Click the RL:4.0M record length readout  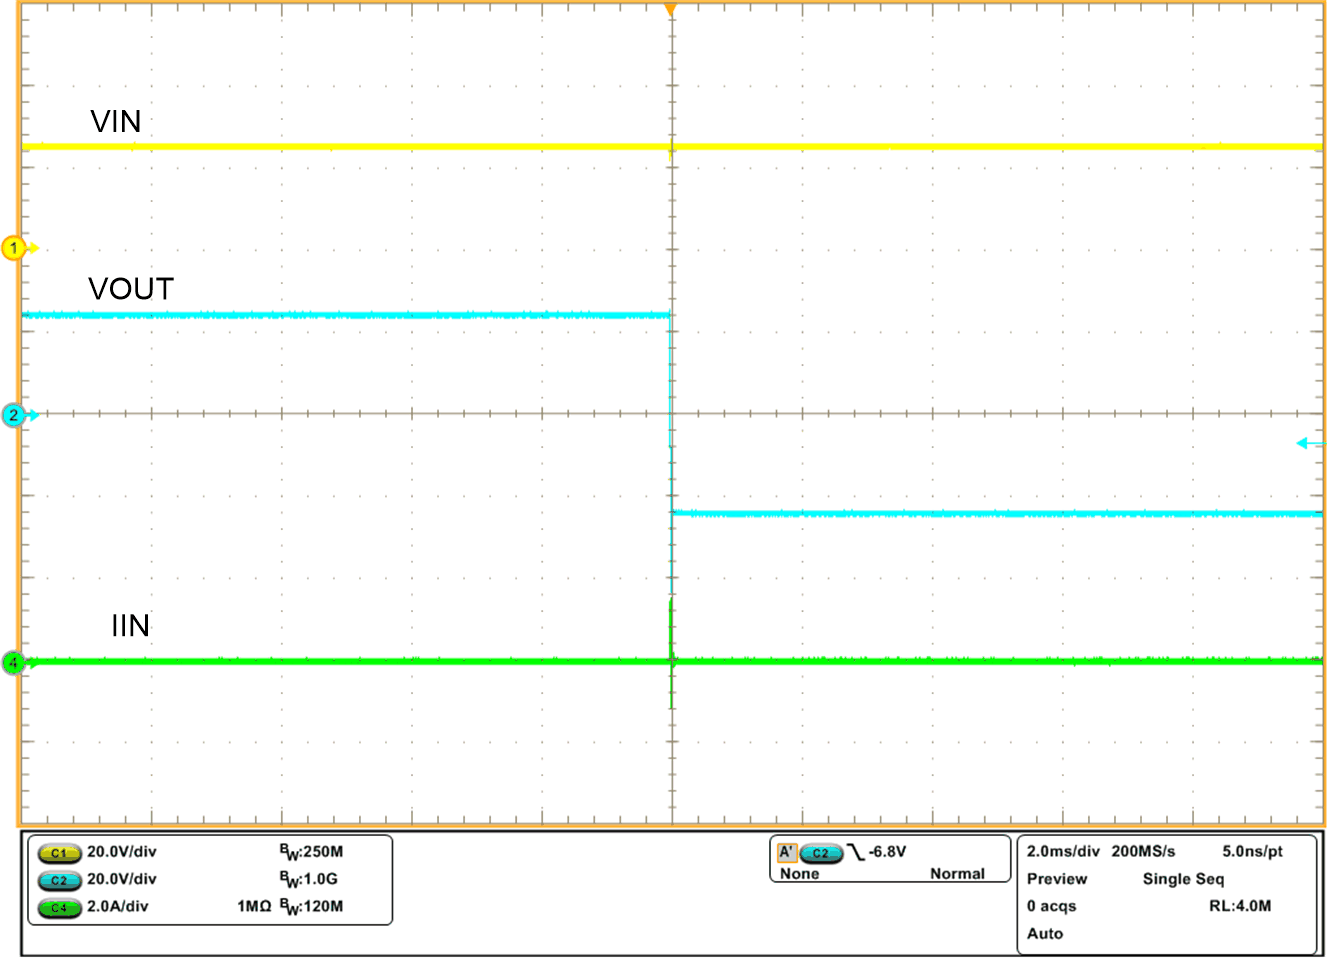1239,906
